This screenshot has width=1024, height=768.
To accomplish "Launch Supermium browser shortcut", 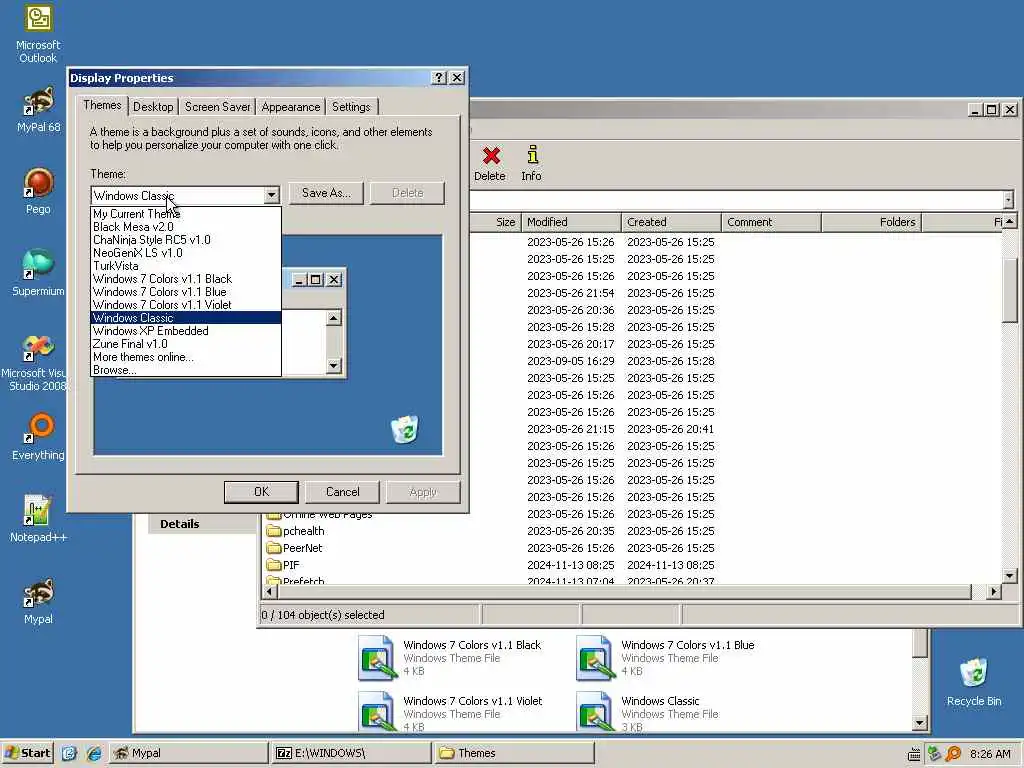I will tap(38, 273).
